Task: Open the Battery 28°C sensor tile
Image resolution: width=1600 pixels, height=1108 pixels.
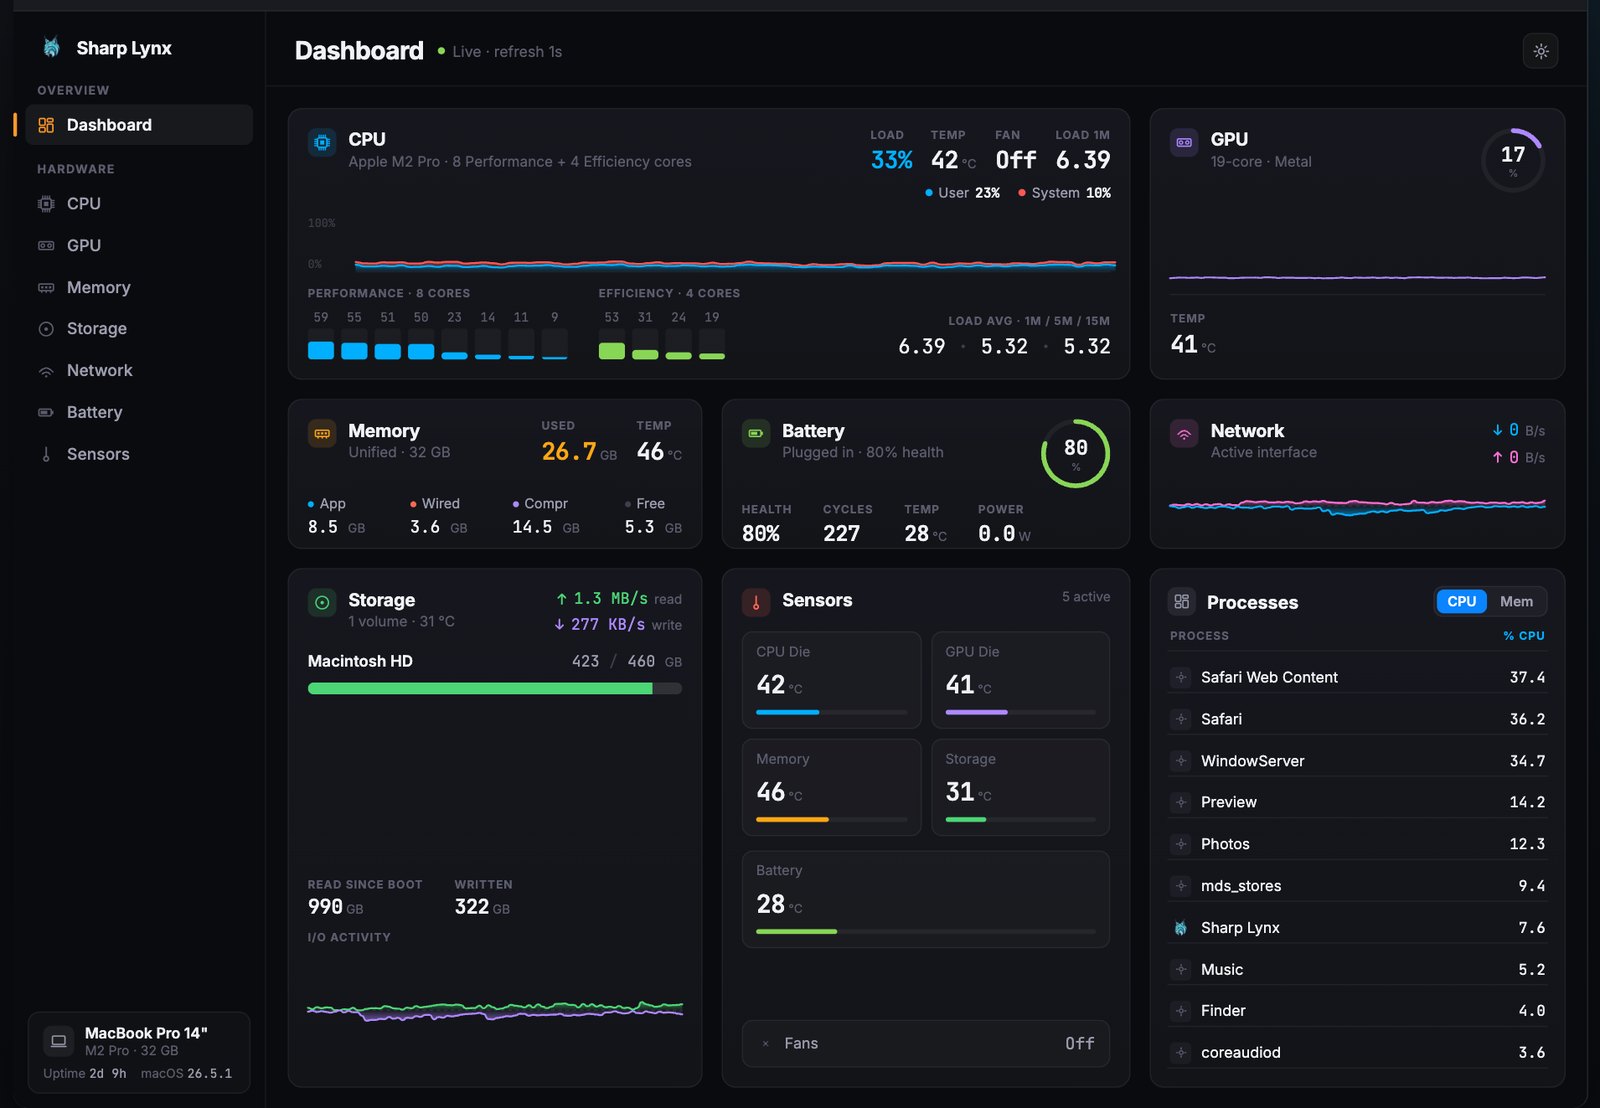Action: [926, 899]
